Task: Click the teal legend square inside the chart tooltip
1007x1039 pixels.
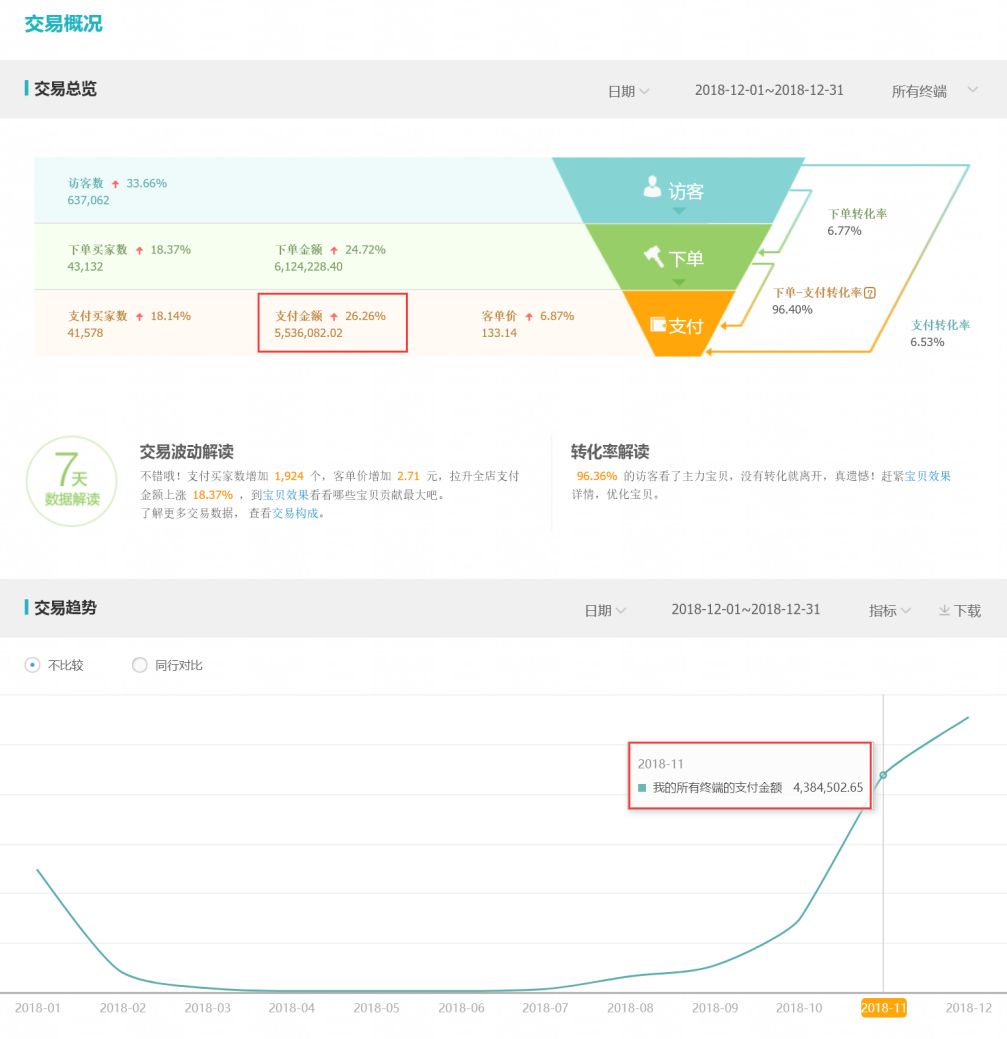Action: point(642,788)
